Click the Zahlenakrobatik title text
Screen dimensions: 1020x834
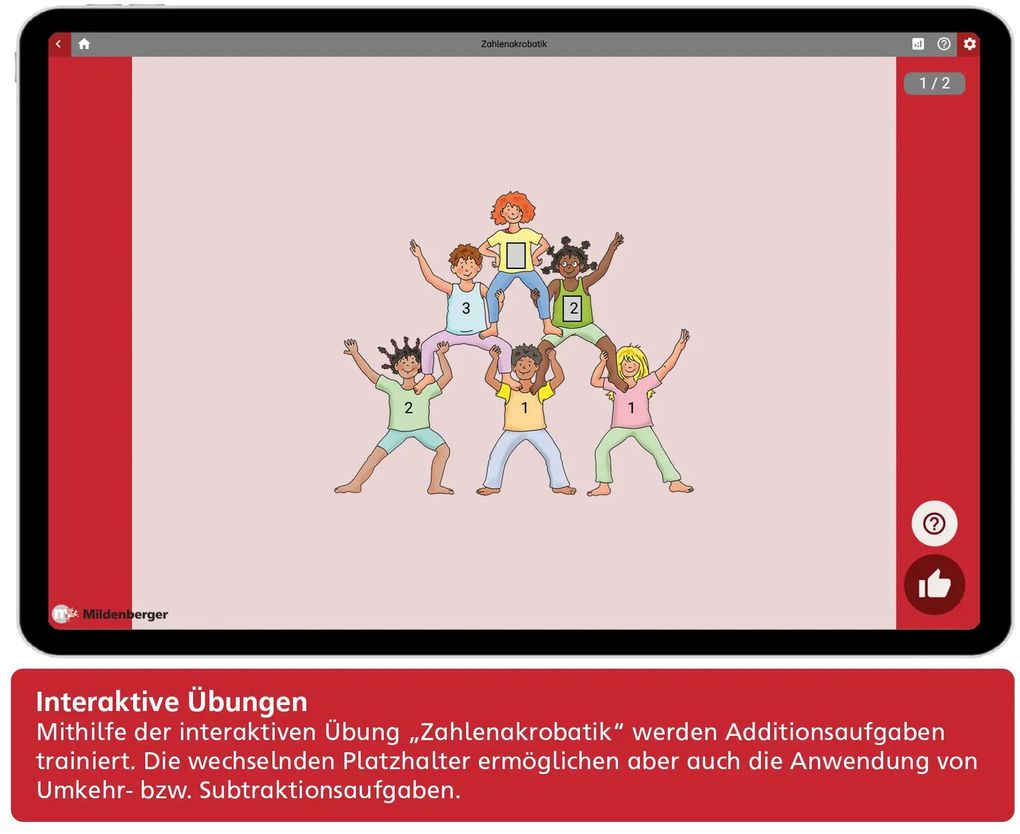pyautogui.click(x=514, y=44)
